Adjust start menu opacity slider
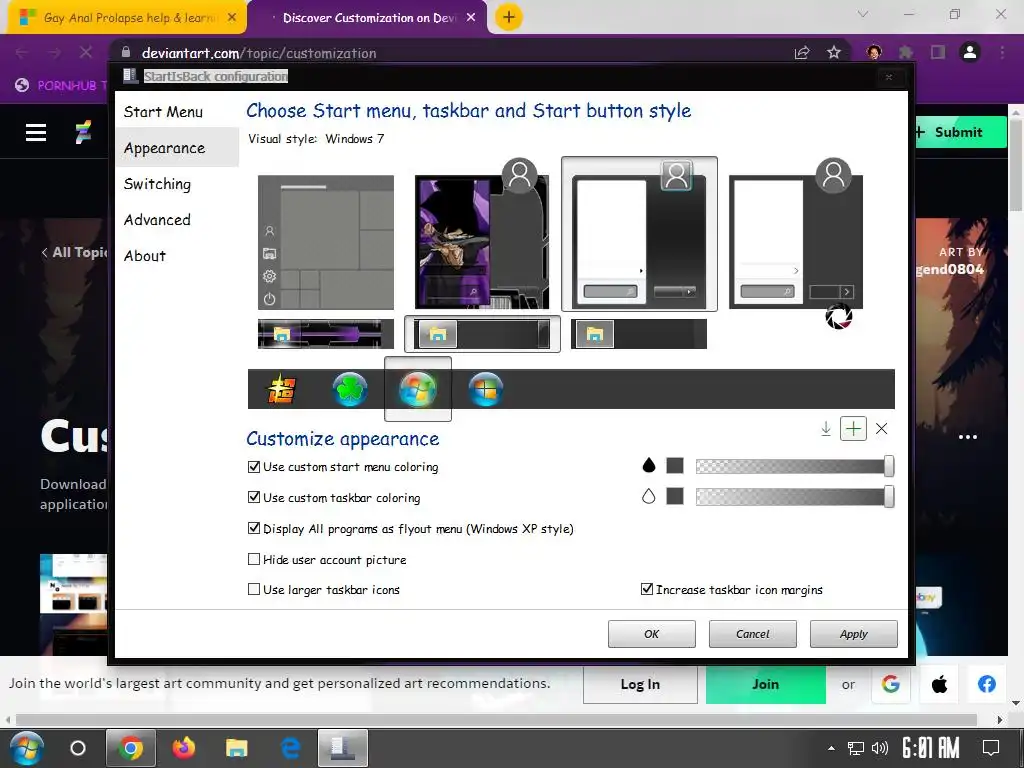The height and width of the screenshot is (768, 1024). coord(795,466)
